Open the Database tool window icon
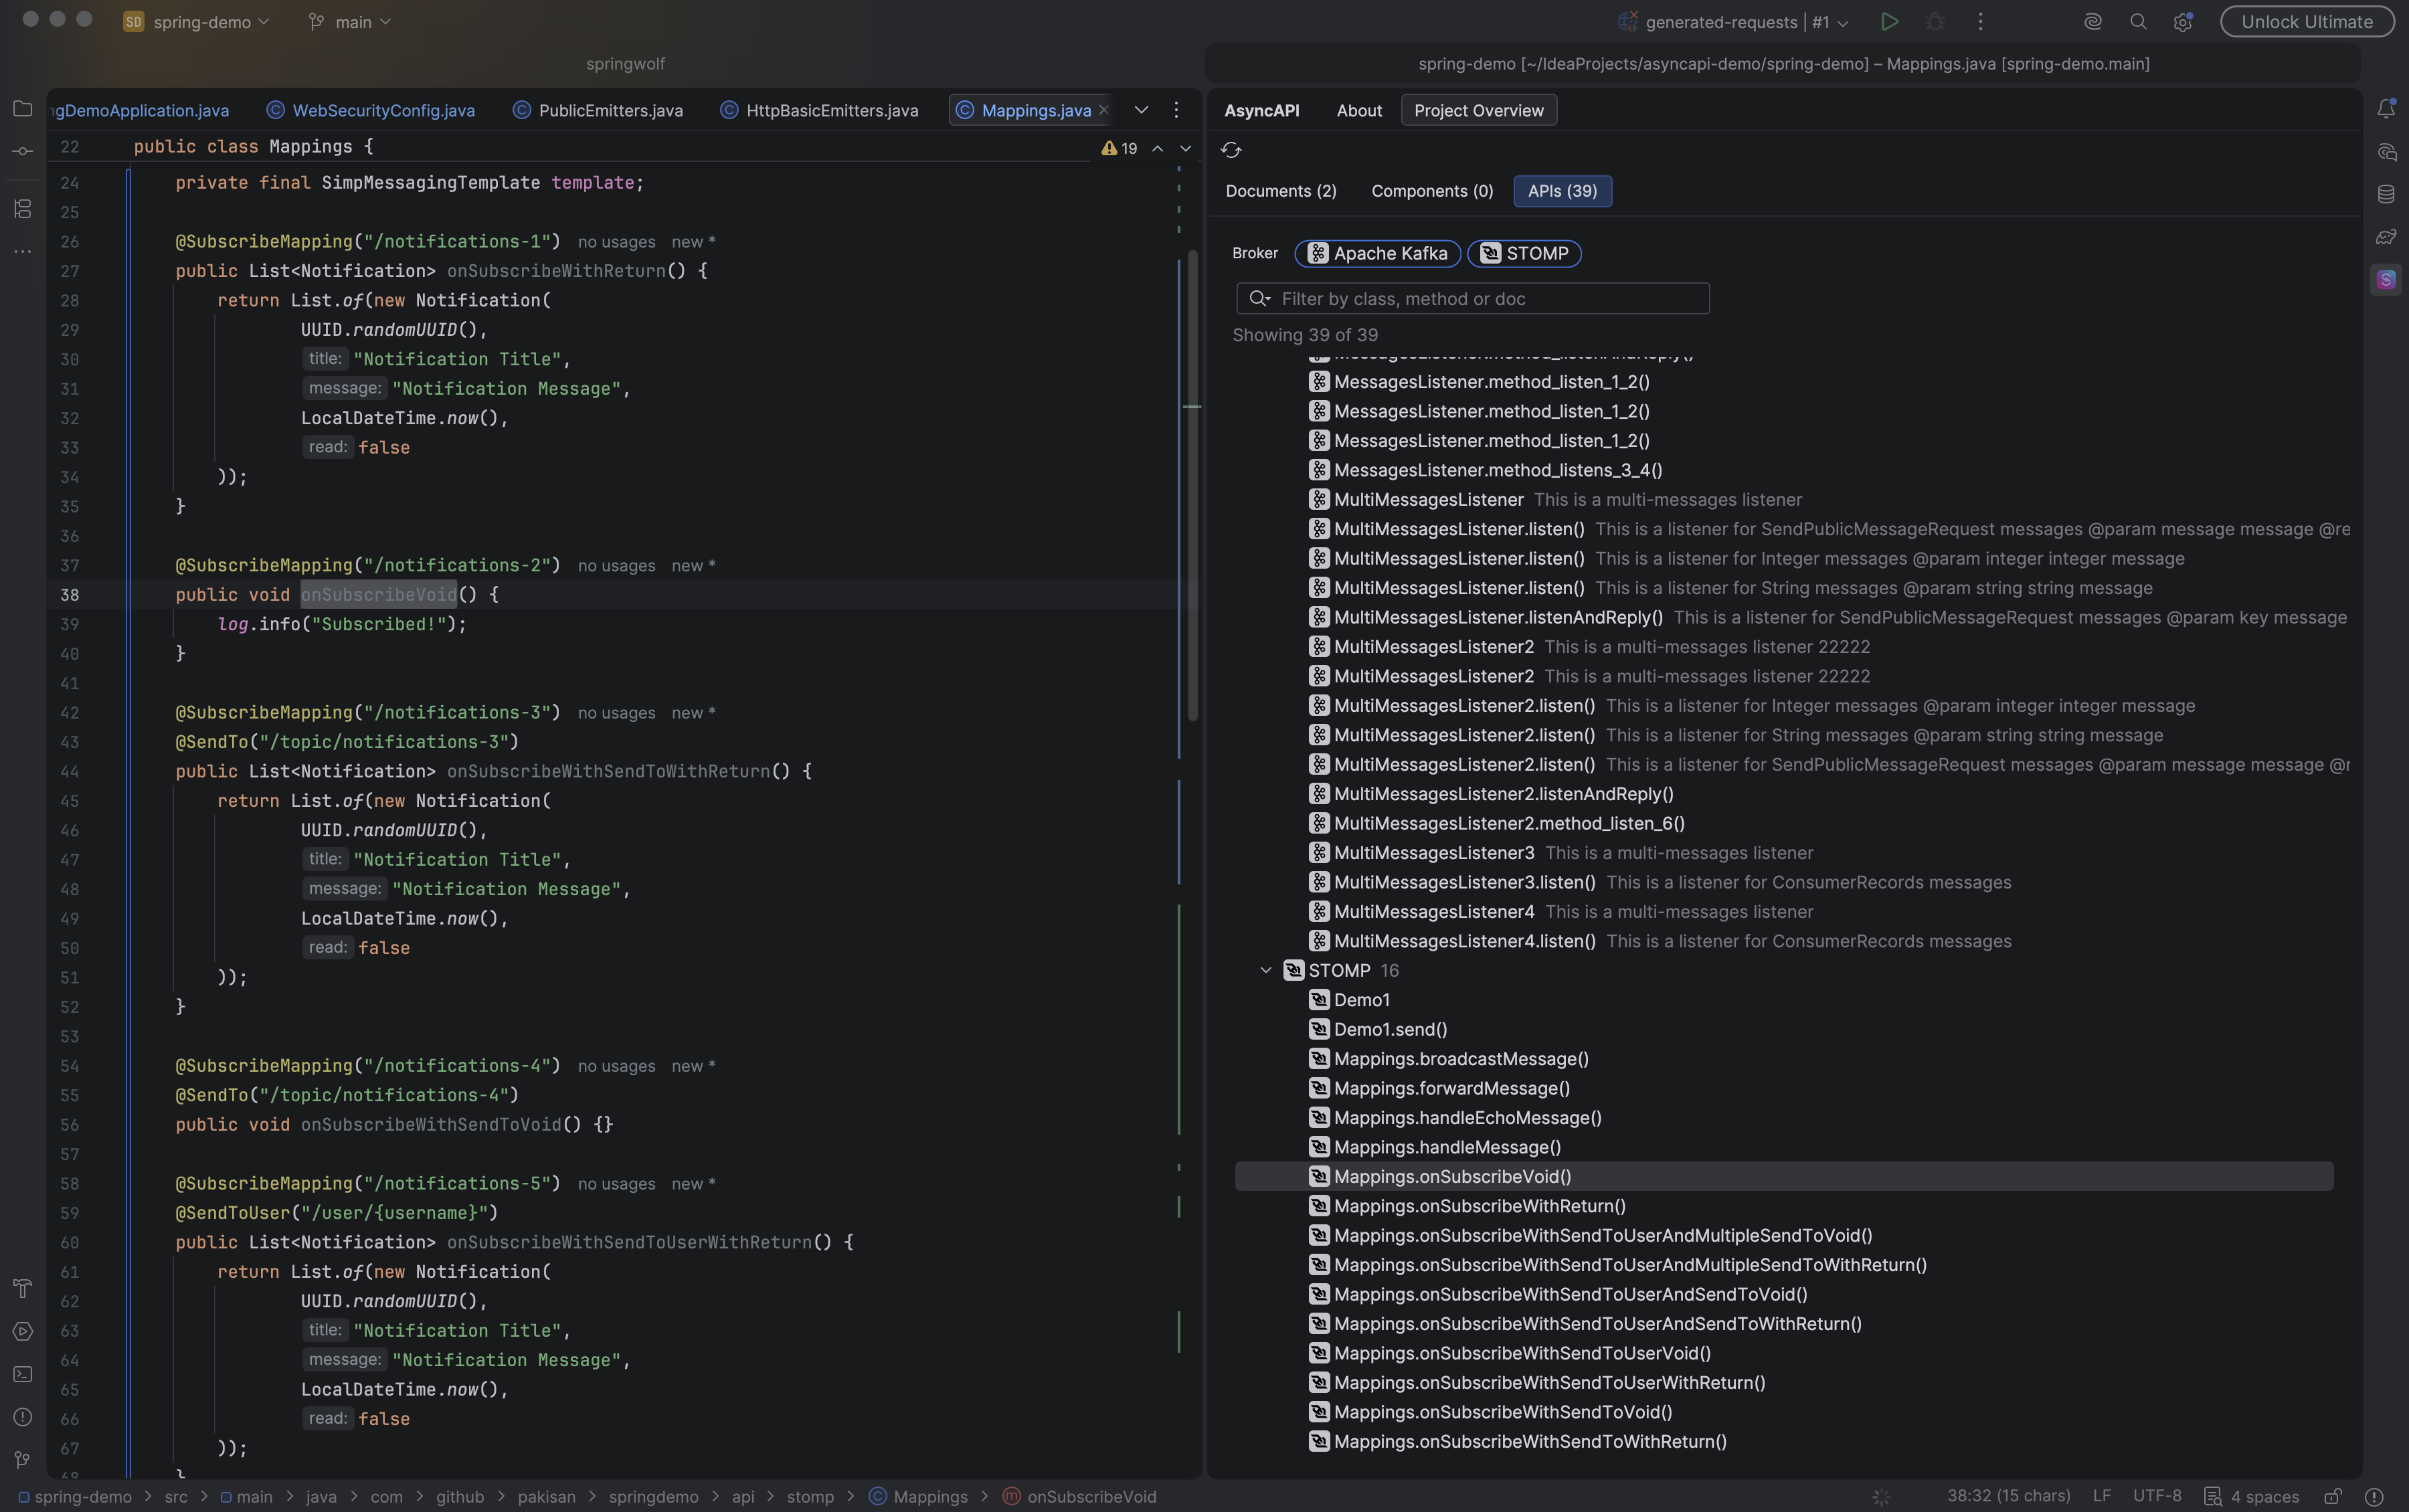The image size is (2409, 1512). [2386, 194]
